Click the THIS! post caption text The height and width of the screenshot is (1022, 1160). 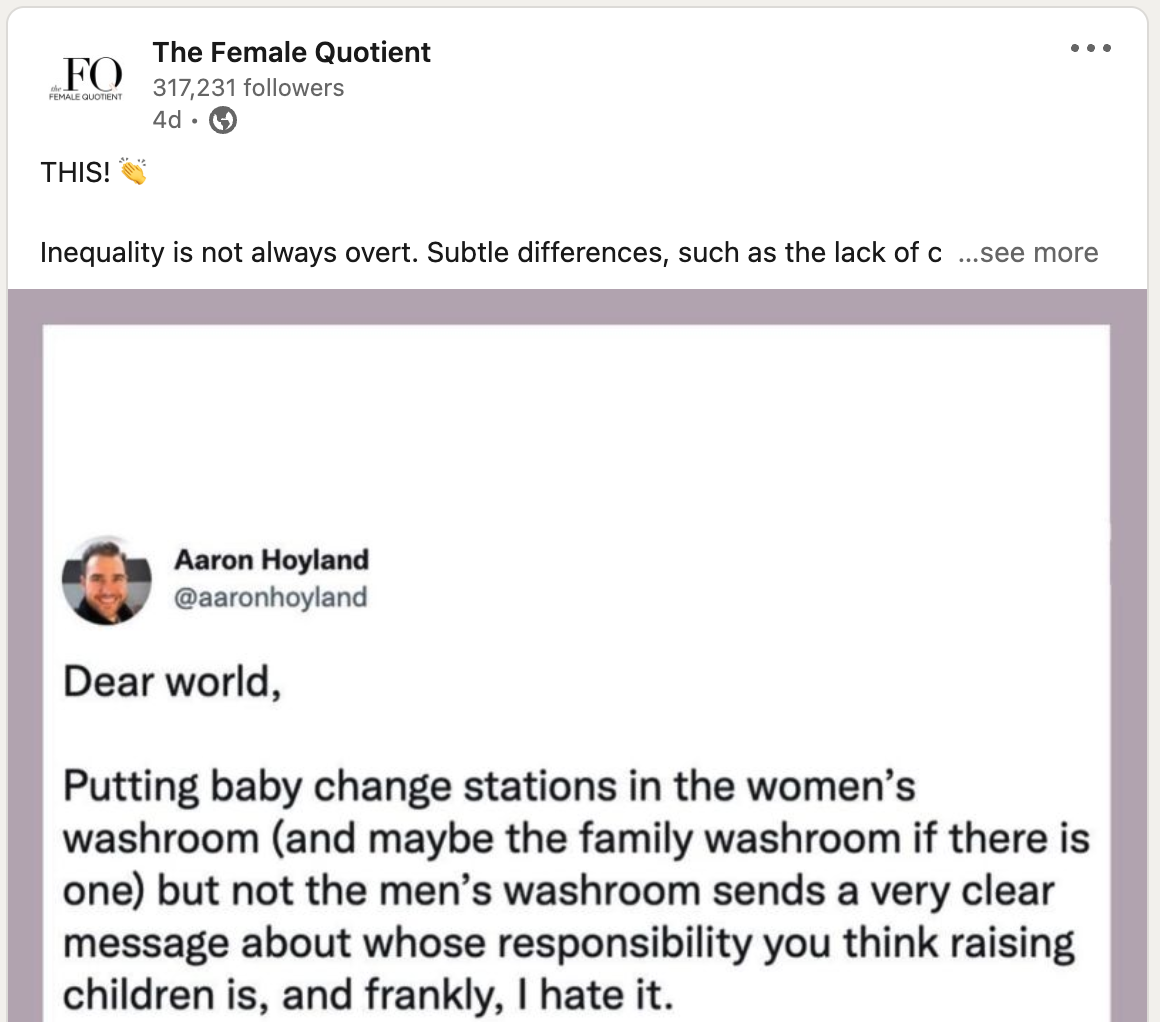pos(68,170)
